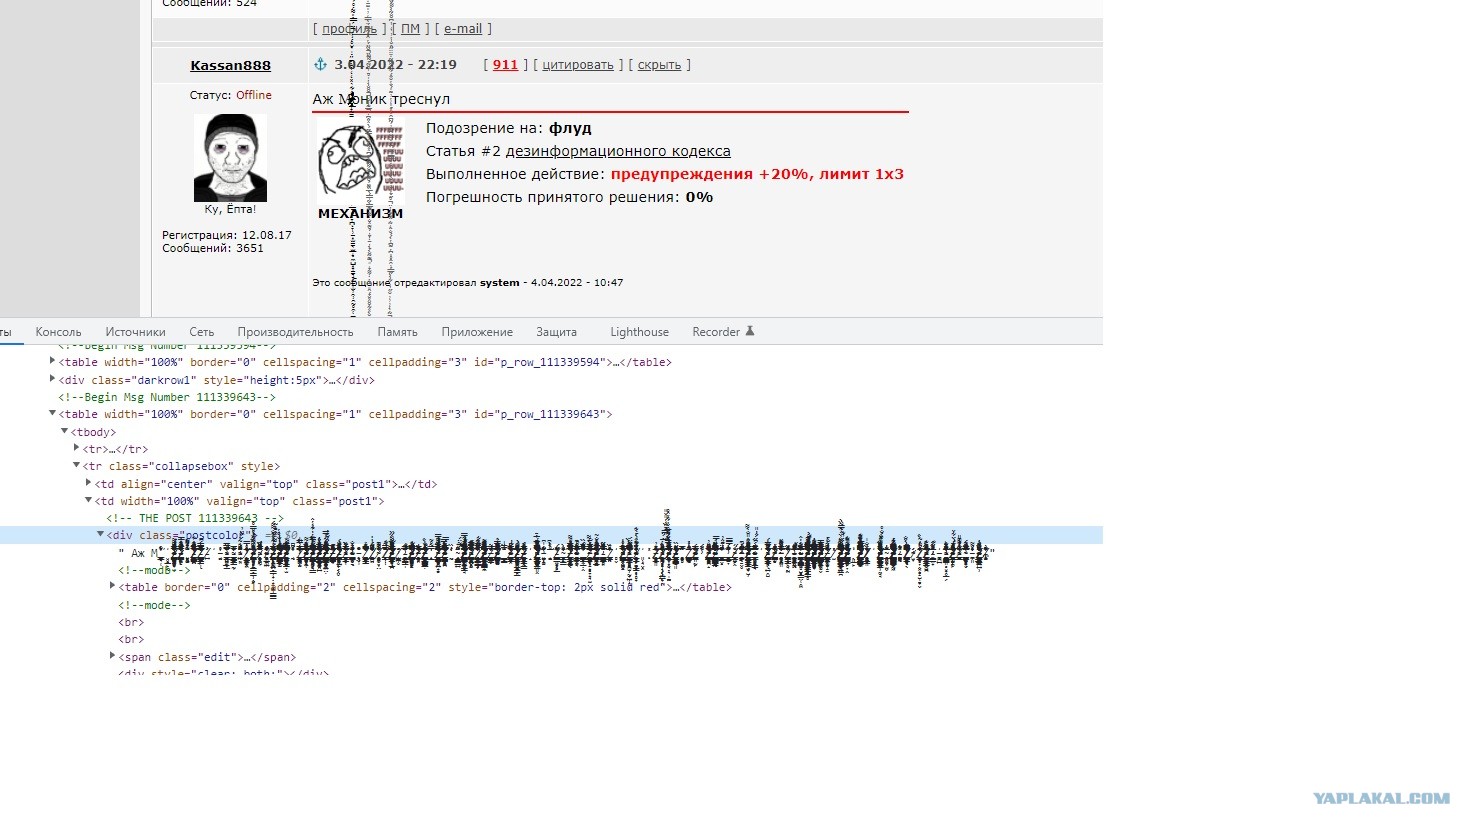Screen dimensions: 1476x828
Task: Expand the collapsed tr node above collapsebox
Action: click(x=76, y=448)
